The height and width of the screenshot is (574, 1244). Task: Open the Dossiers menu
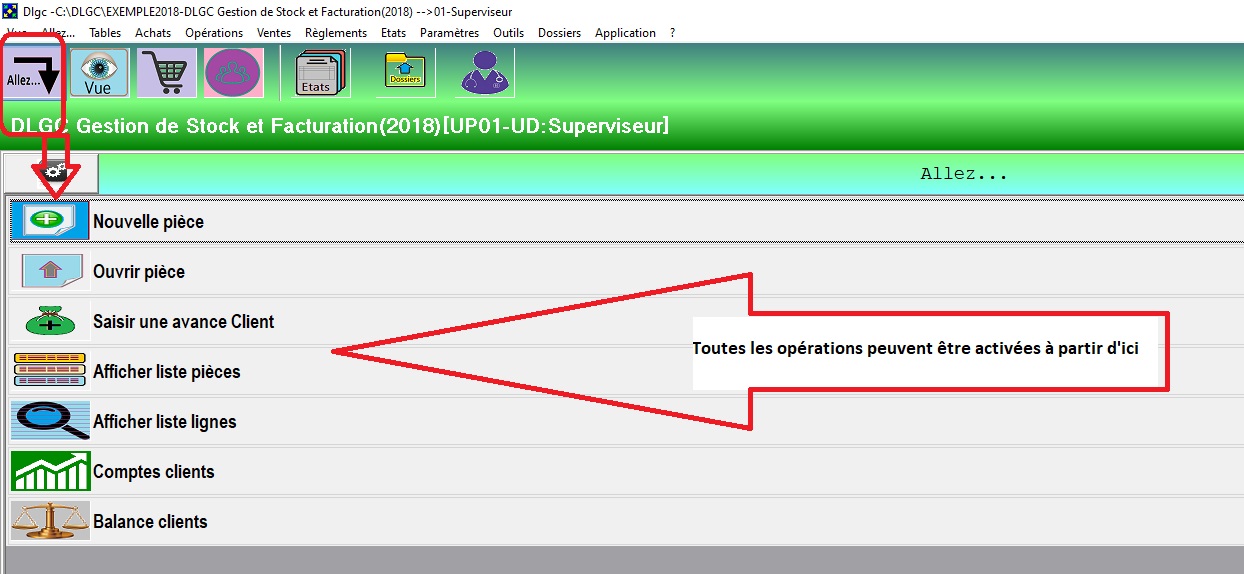click(x=559, y=33)
